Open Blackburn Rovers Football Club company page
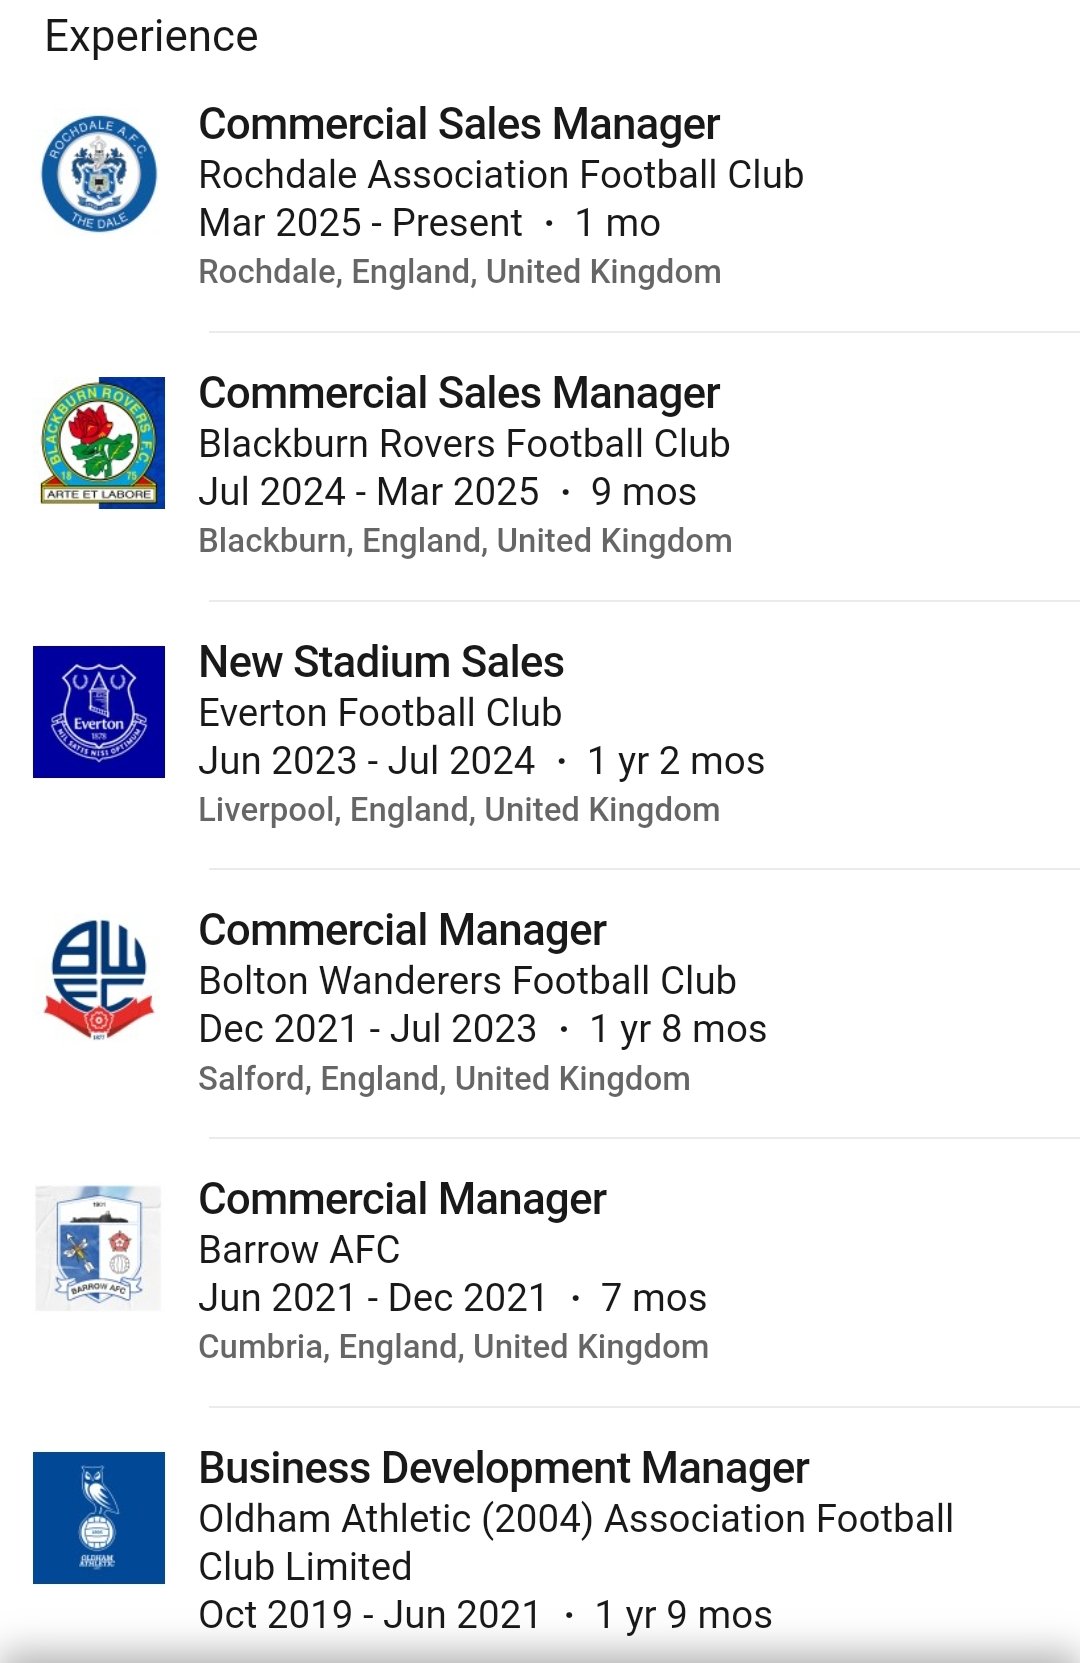This screenshot has height=1663, width=1080. pyautogui.click(x=464, y=444)
